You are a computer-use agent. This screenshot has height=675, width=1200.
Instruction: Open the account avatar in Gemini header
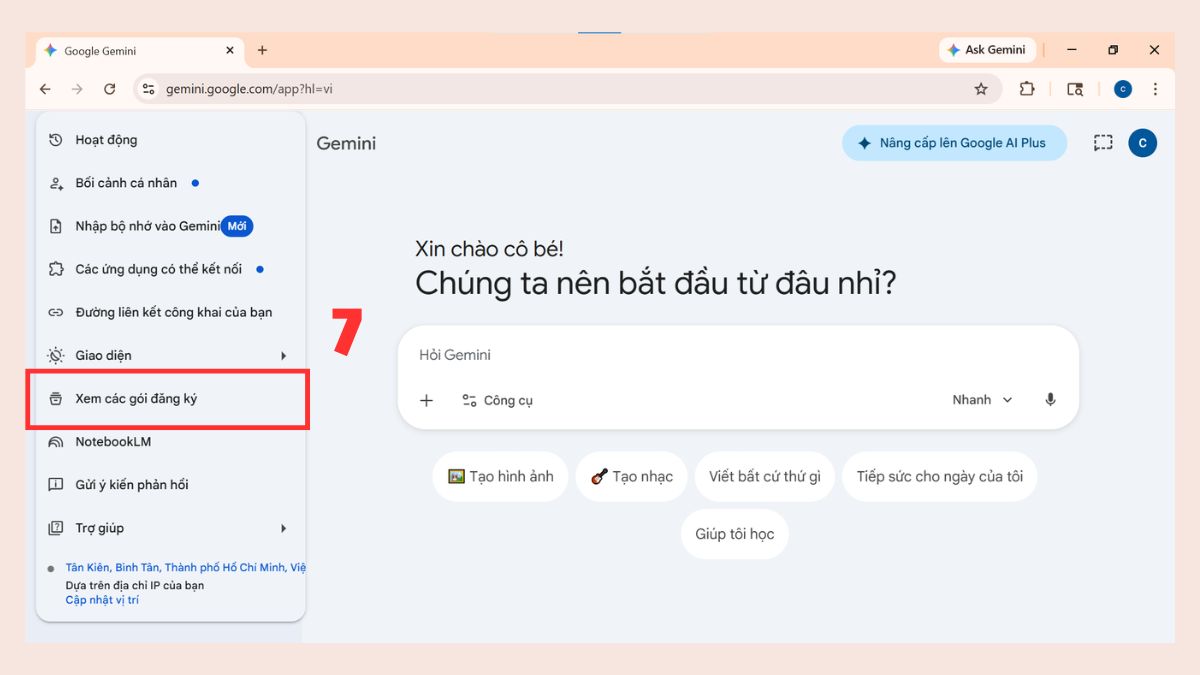tap(1143, 143)
